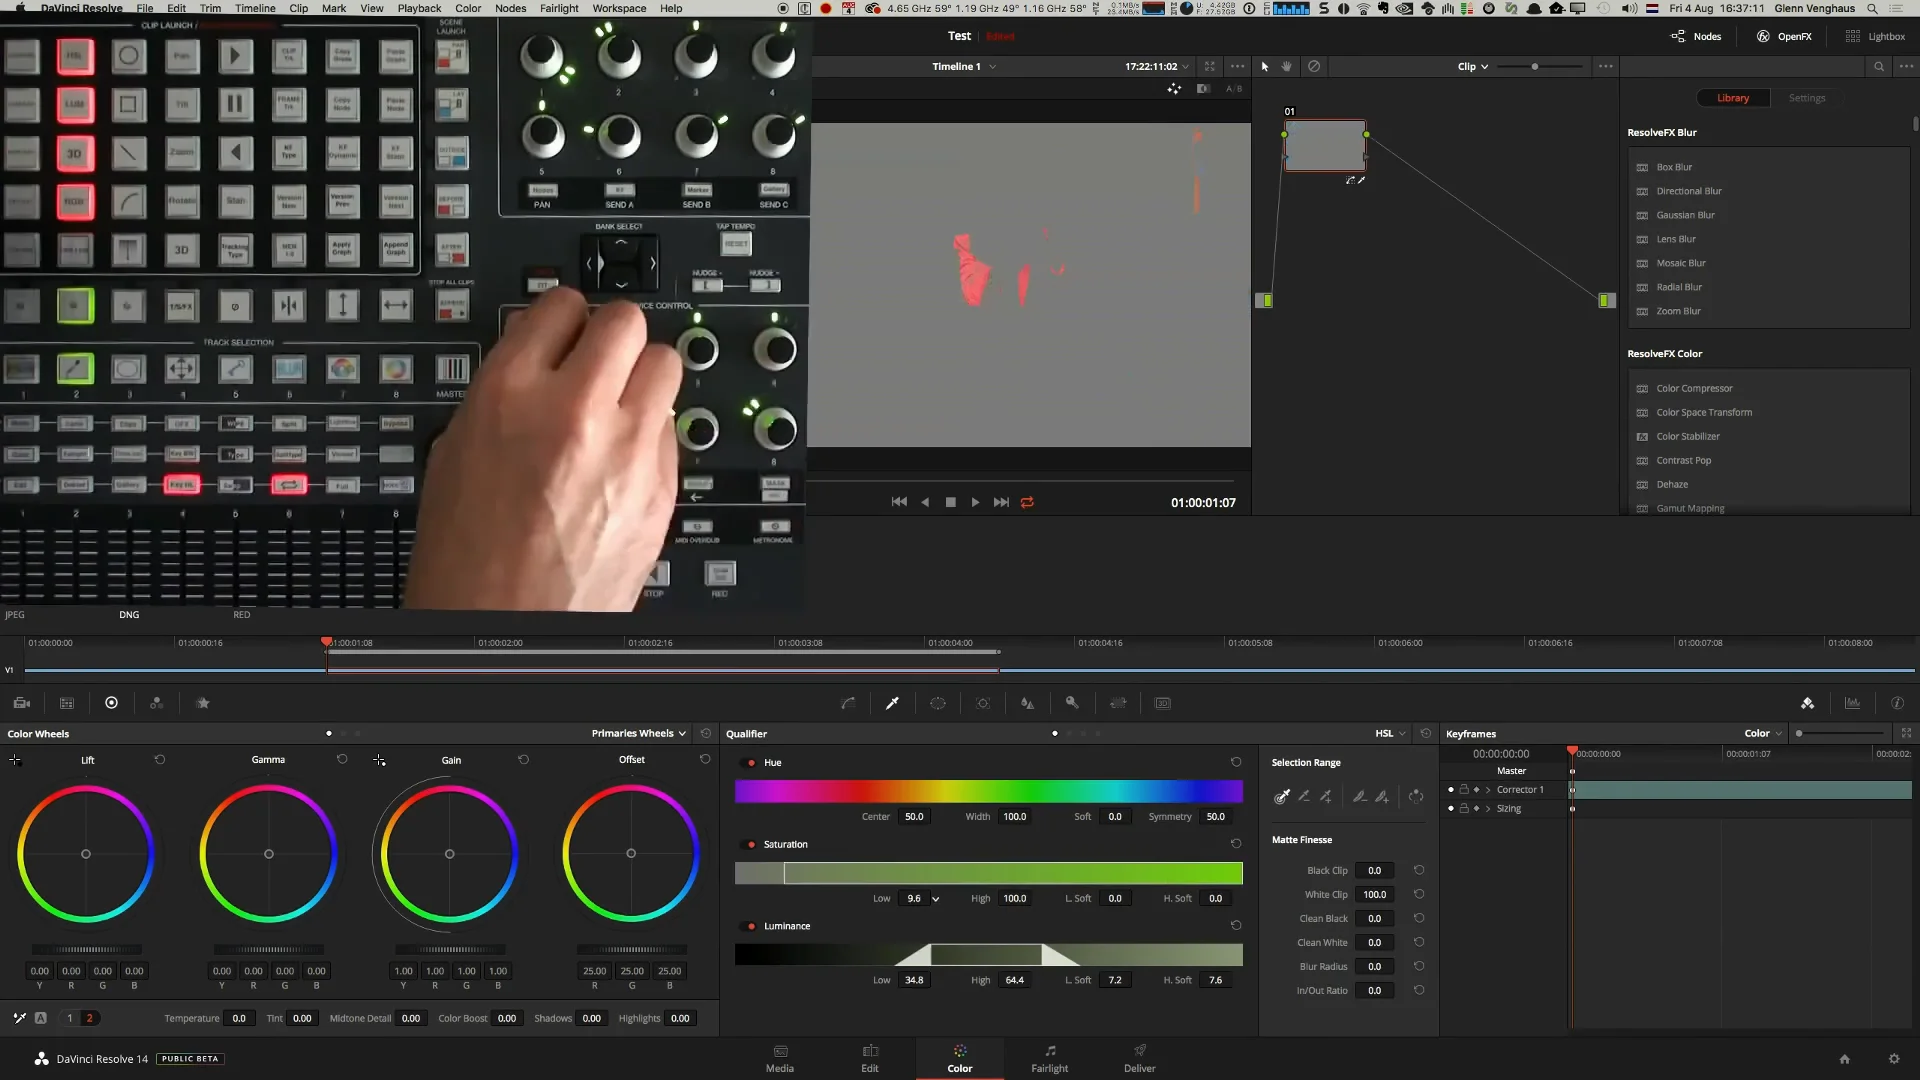The width and height of the screenshot is (1920, 1080).
Task: Reset the Lift color wheel
Action: pyautogui.click(x=160, y=760)
